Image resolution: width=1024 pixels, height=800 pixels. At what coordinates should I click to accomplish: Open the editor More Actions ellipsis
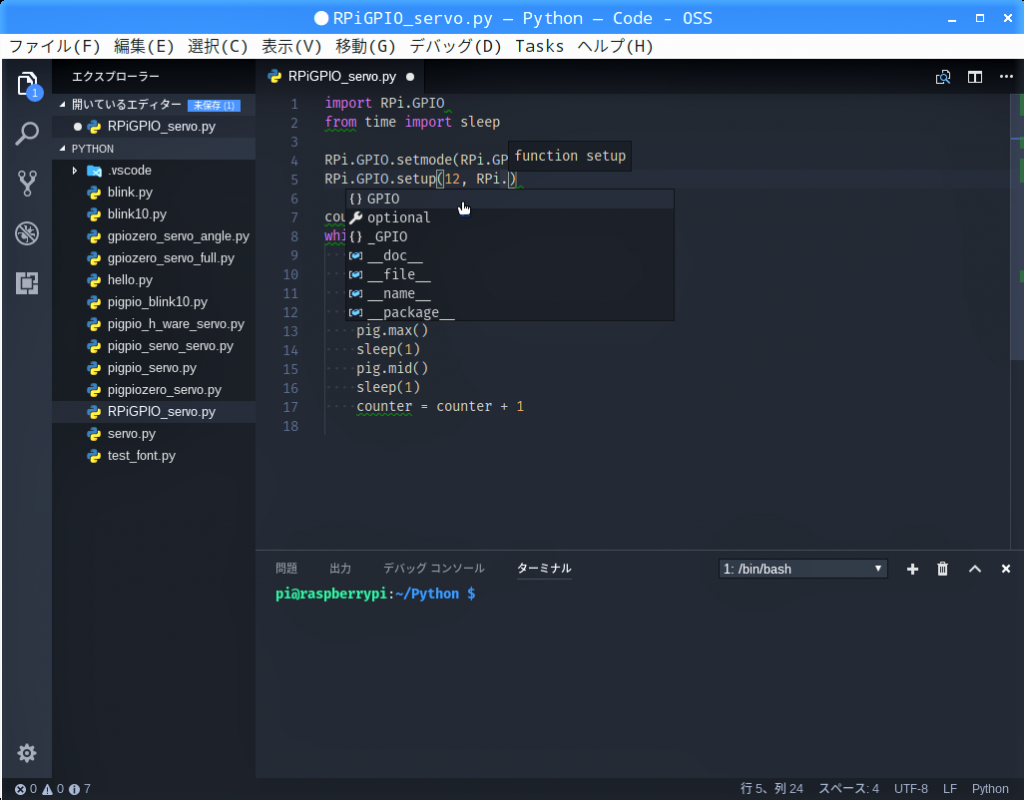[1006, 77]
